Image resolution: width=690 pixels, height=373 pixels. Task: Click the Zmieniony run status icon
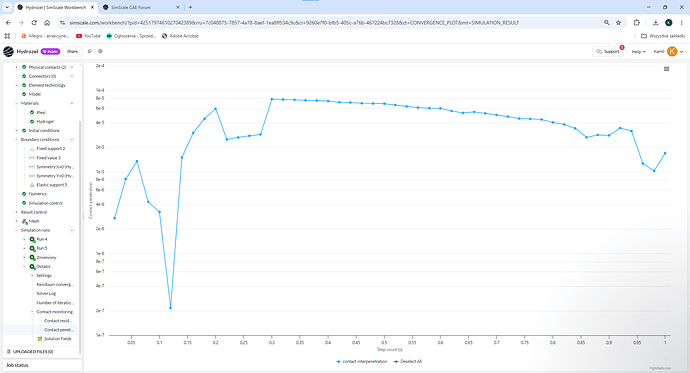click(x=32, y=257)
